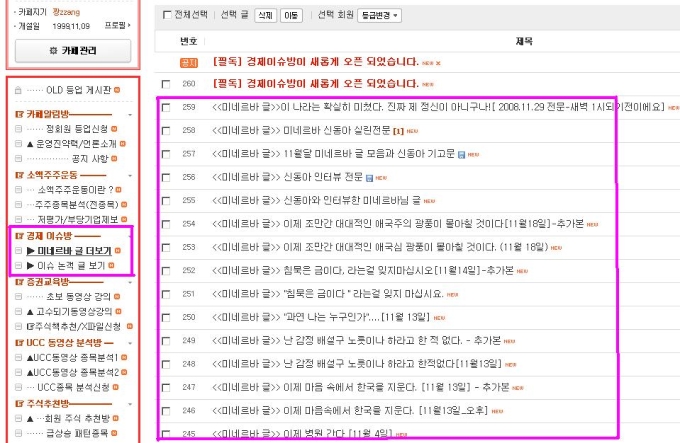Screen dimensions: 680x443
Task: Click board icon beside 이슈 논객 글 보기
Action: point(18,266)
